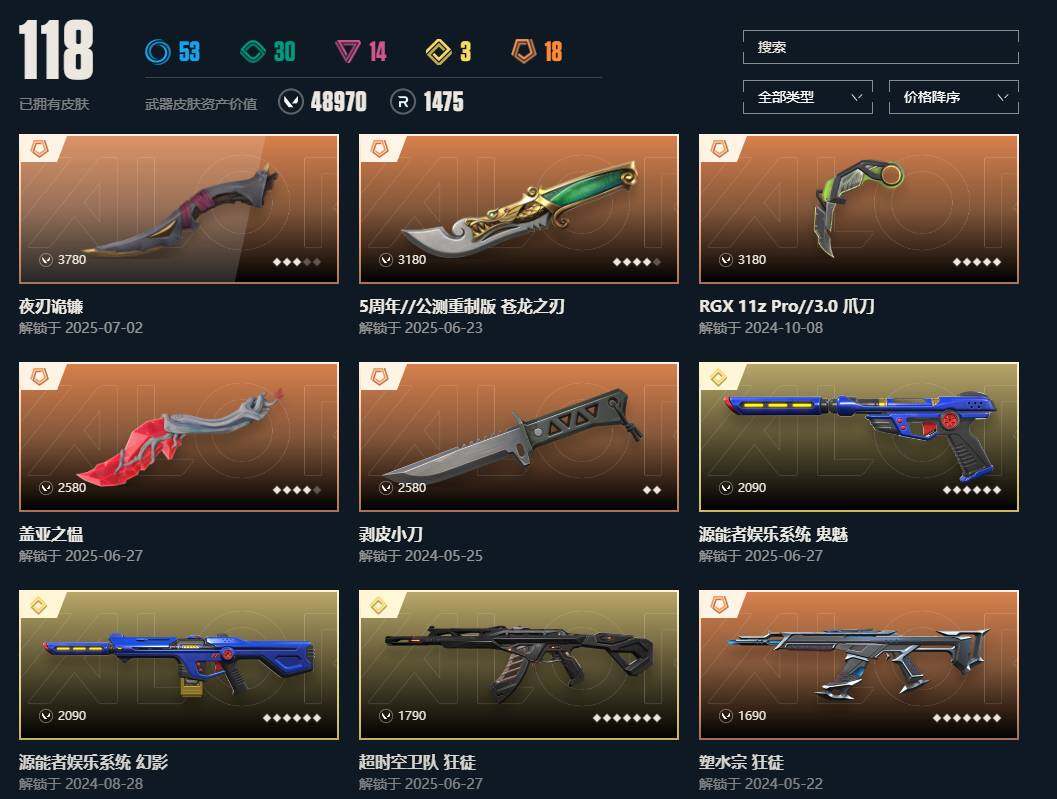
Task: Open the 源能者娱乐系统 鬼魅 pistol card
Action: pyautogui.click(x=858, y=437)
